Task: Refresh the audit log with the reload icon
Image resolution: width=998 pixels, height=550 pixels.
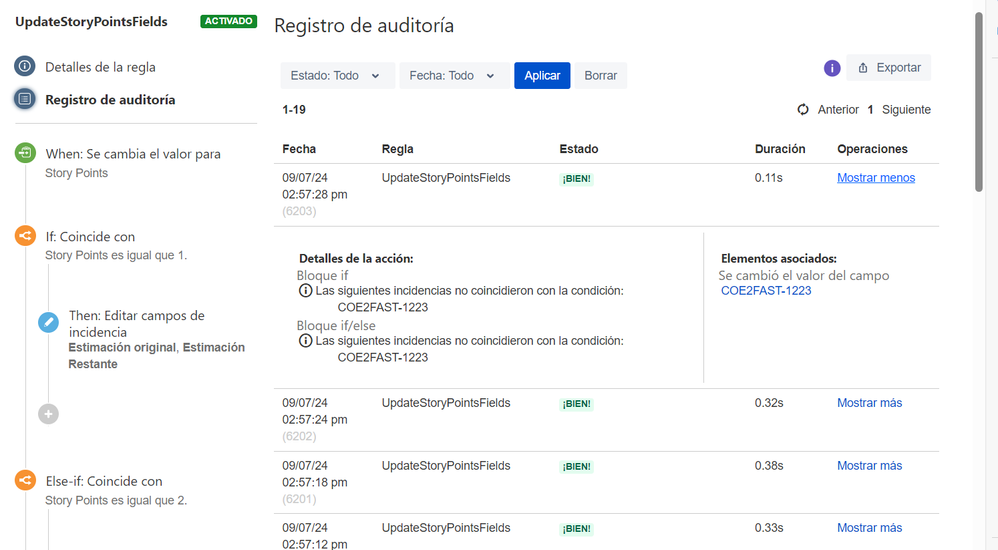Action: pos(803,109)
